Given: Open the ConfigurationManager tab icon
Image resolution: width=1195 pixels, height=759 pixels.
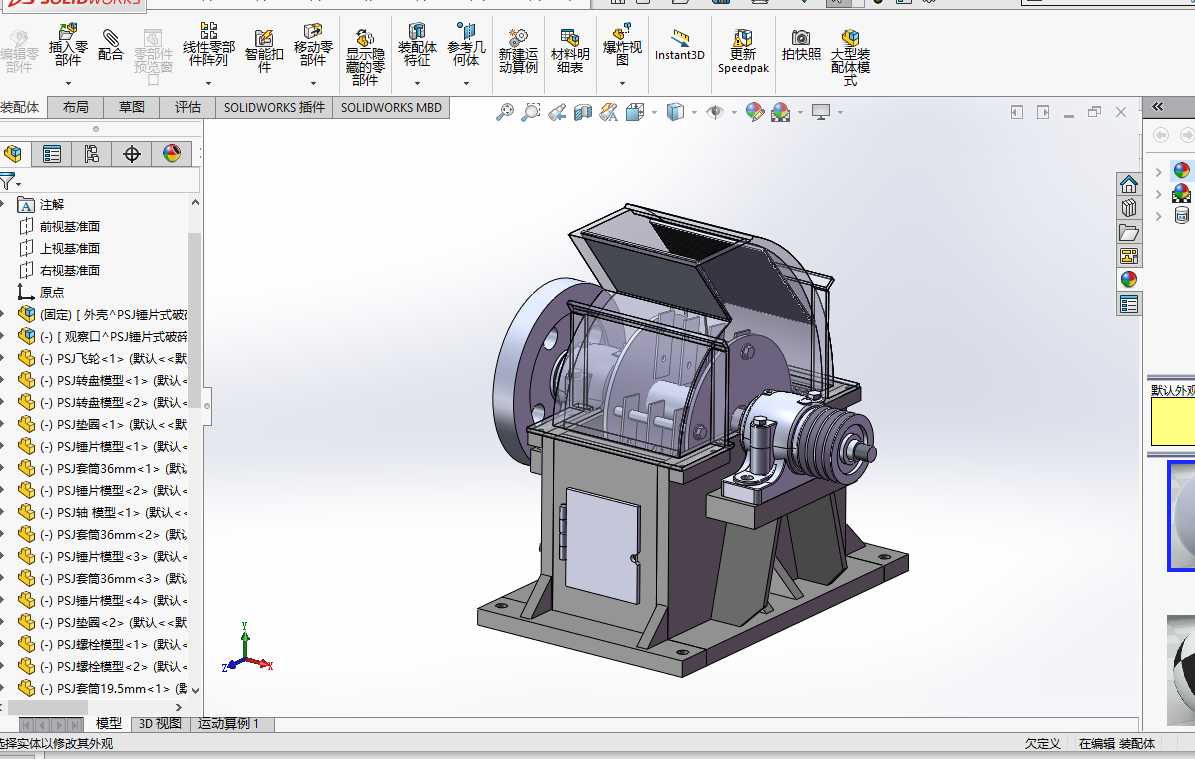Looking at the screenshot, I should 92,154.
